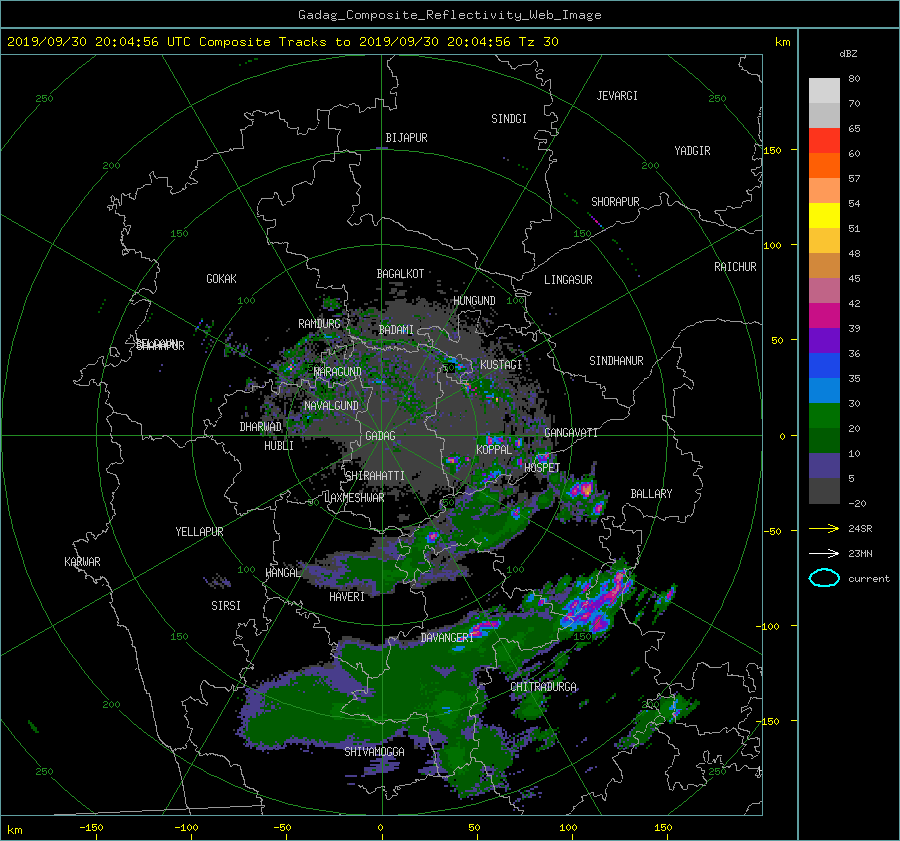Viewport: 900px width, 841px height.
Task: Click the purple 39 dBZ legend swatch
Action: [x=824, y=340]
